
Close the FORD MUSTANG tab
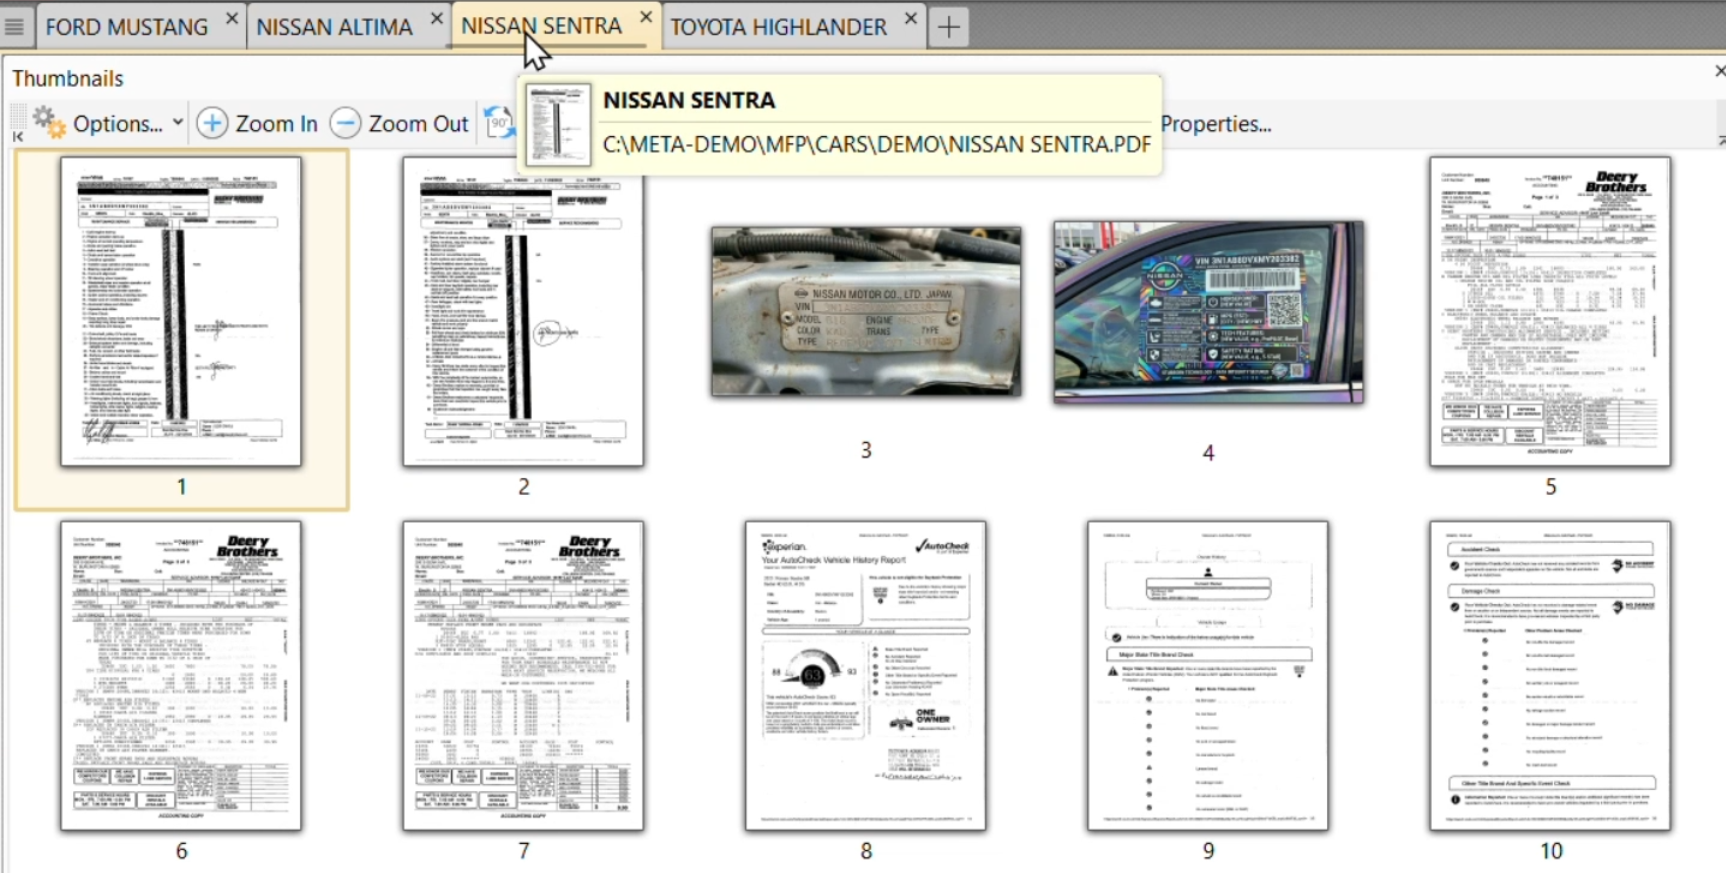click(x=232, y=18)
